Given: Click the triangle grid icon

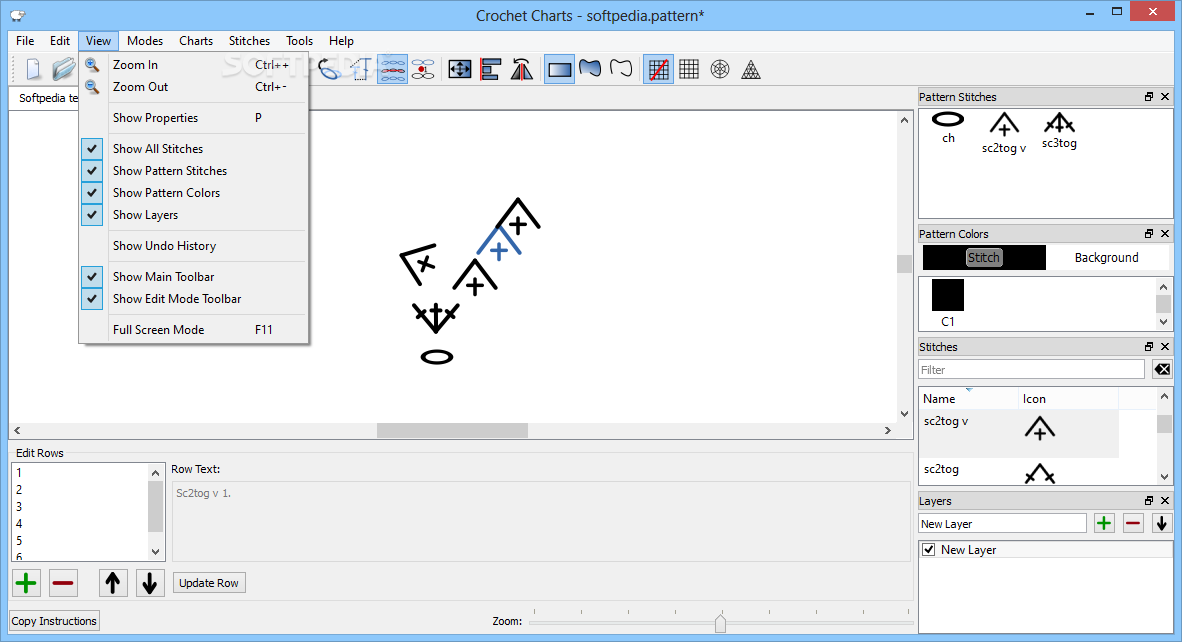Looking at the screenshot, I should tap(751, 69).
